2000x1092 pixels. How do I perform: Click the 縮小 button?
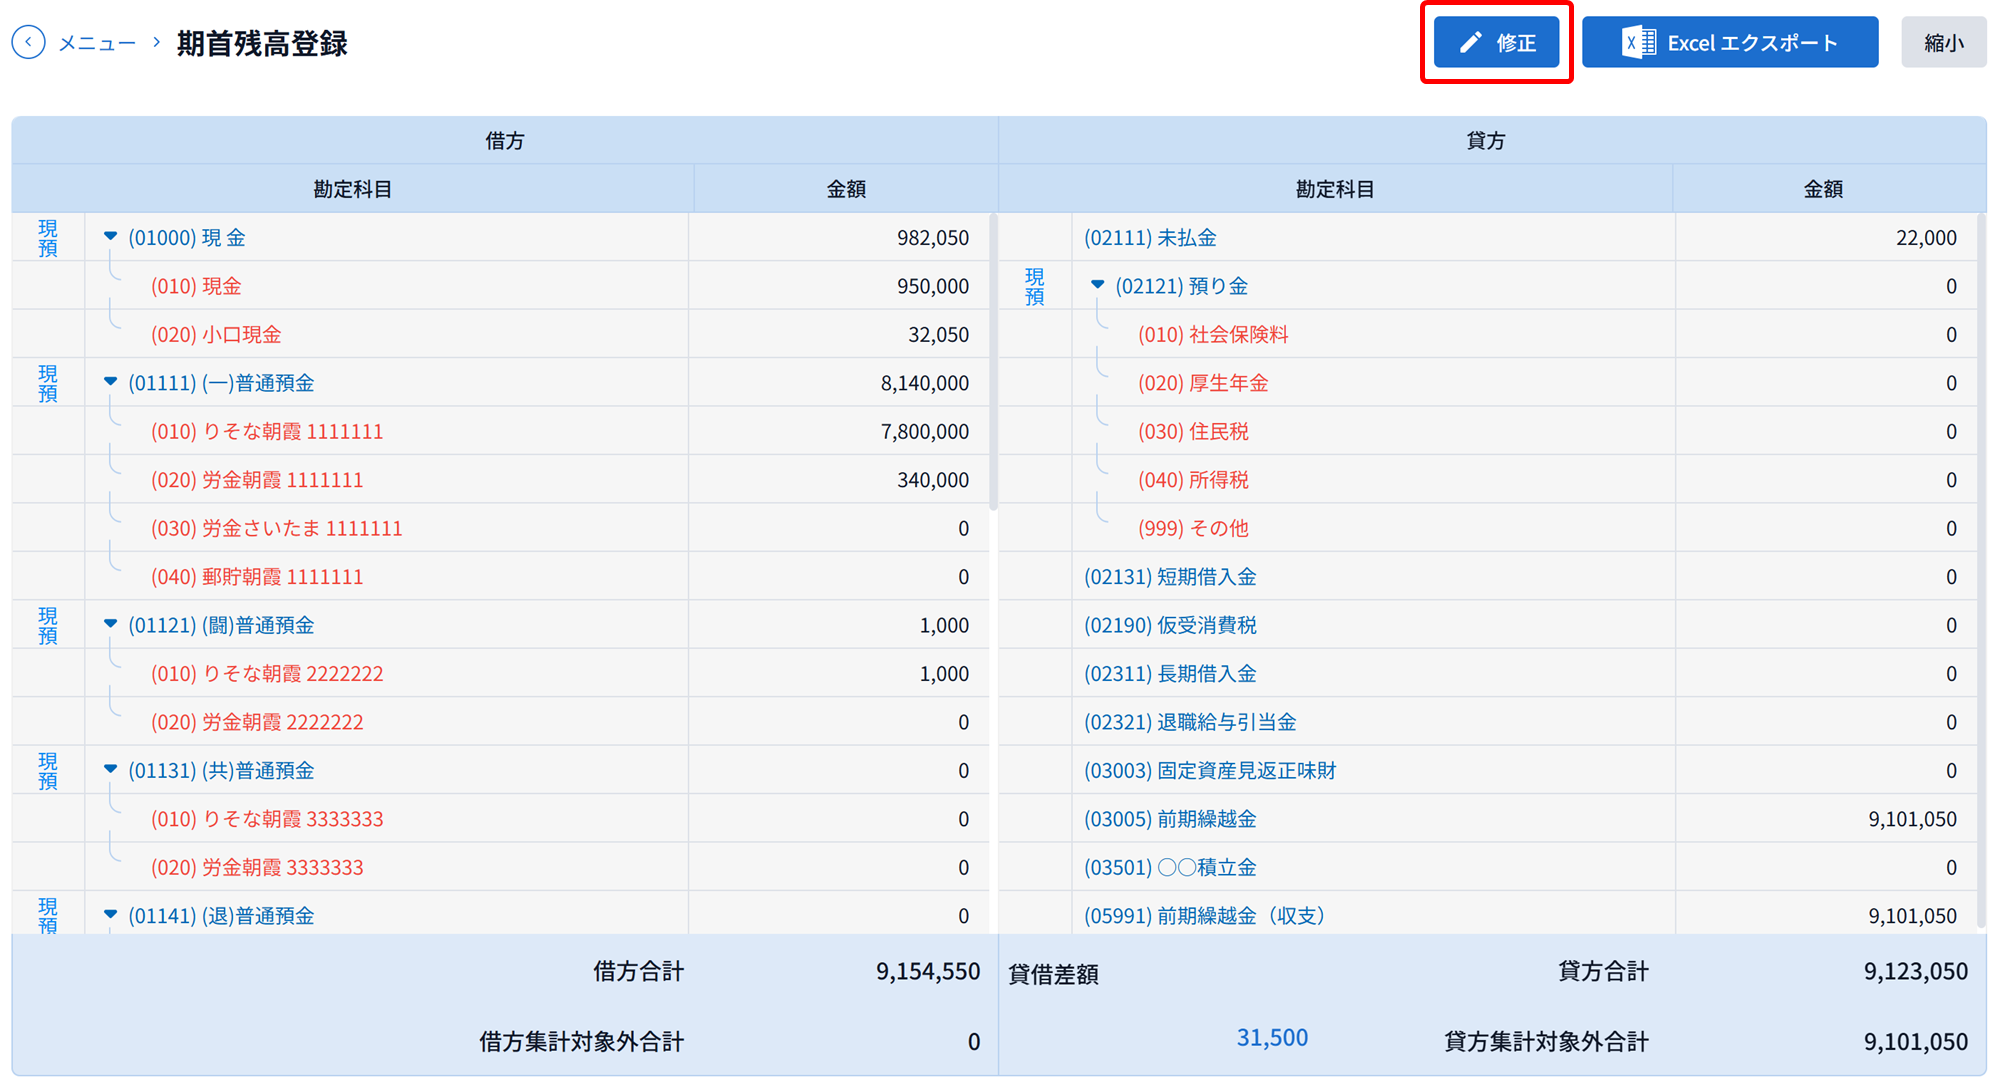1943,42
